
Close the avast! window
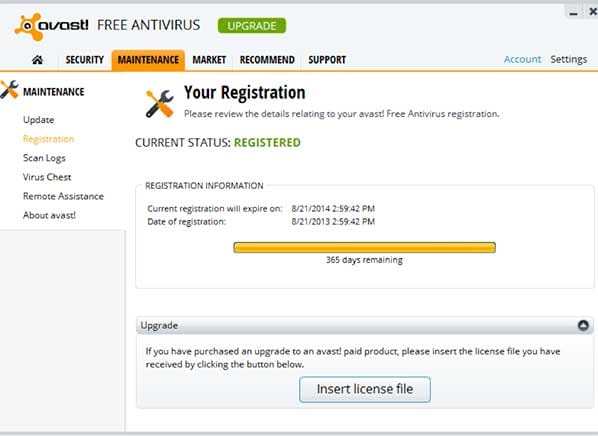[x=592, y=12]
